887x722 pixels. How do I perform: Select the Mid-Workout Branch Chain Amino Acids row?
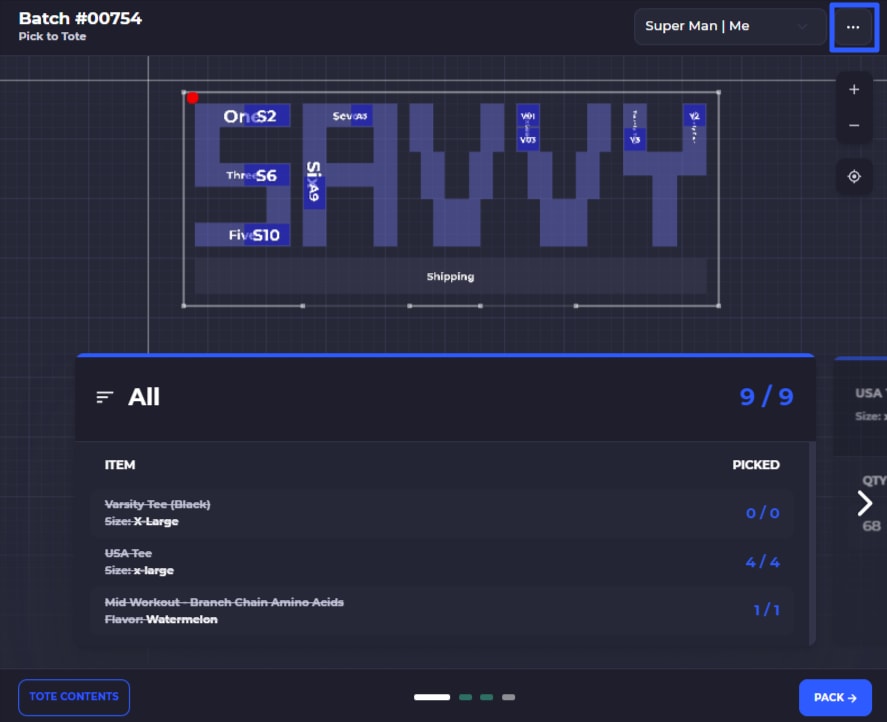pyautogui.click(x=441, y=611)
